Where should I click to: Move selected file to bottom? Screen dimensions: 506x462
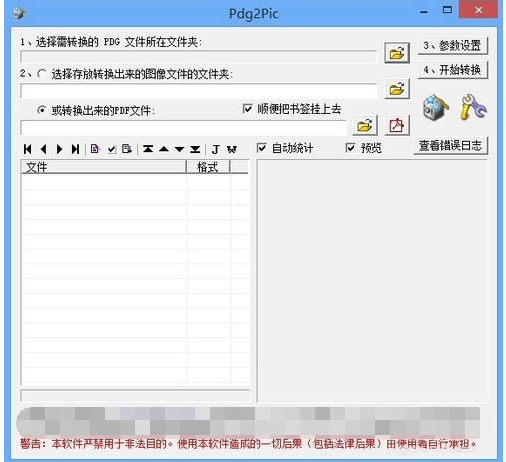[195, 149]
